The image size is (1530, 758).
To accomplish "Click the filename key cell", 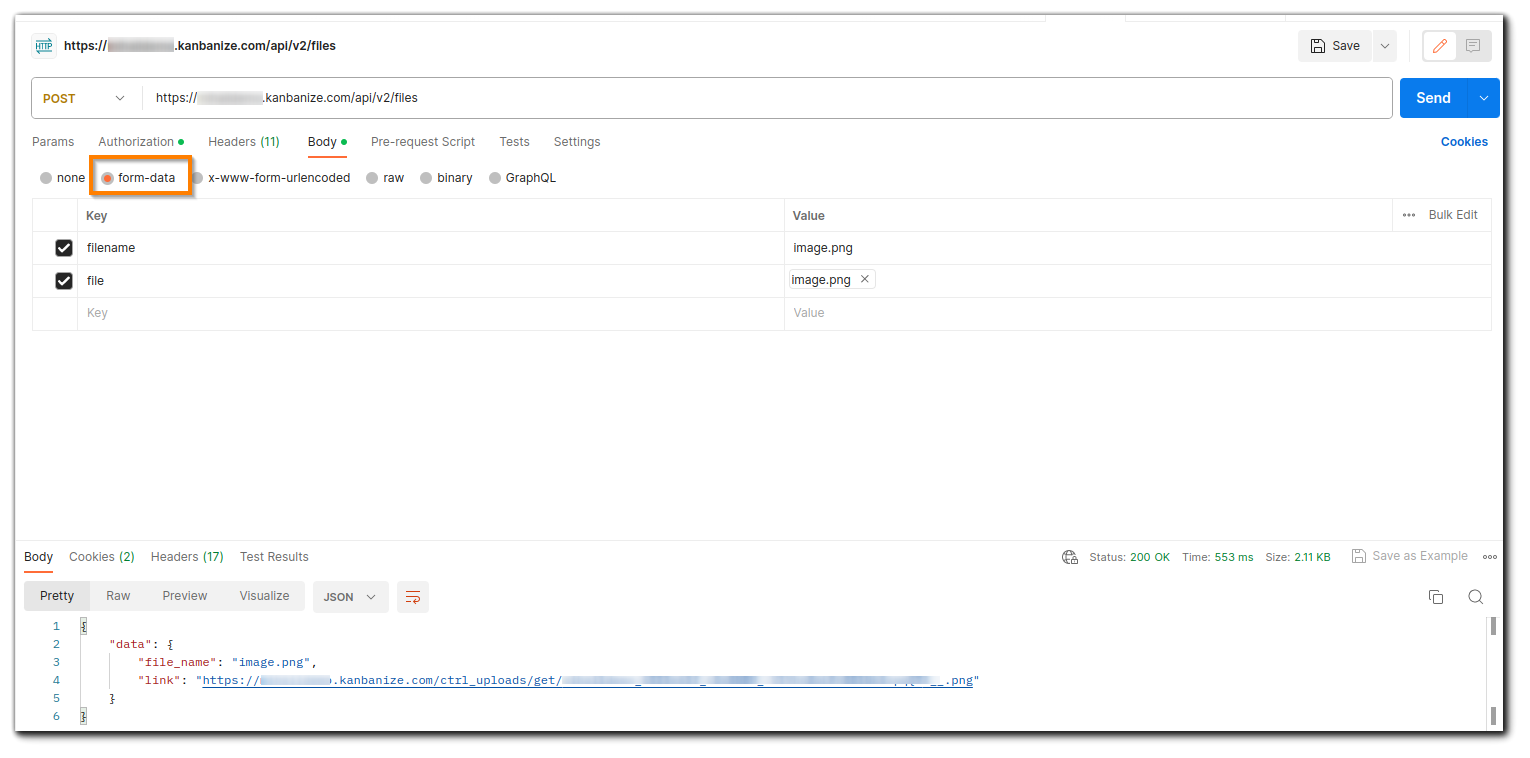I will (x=431, y=248).
